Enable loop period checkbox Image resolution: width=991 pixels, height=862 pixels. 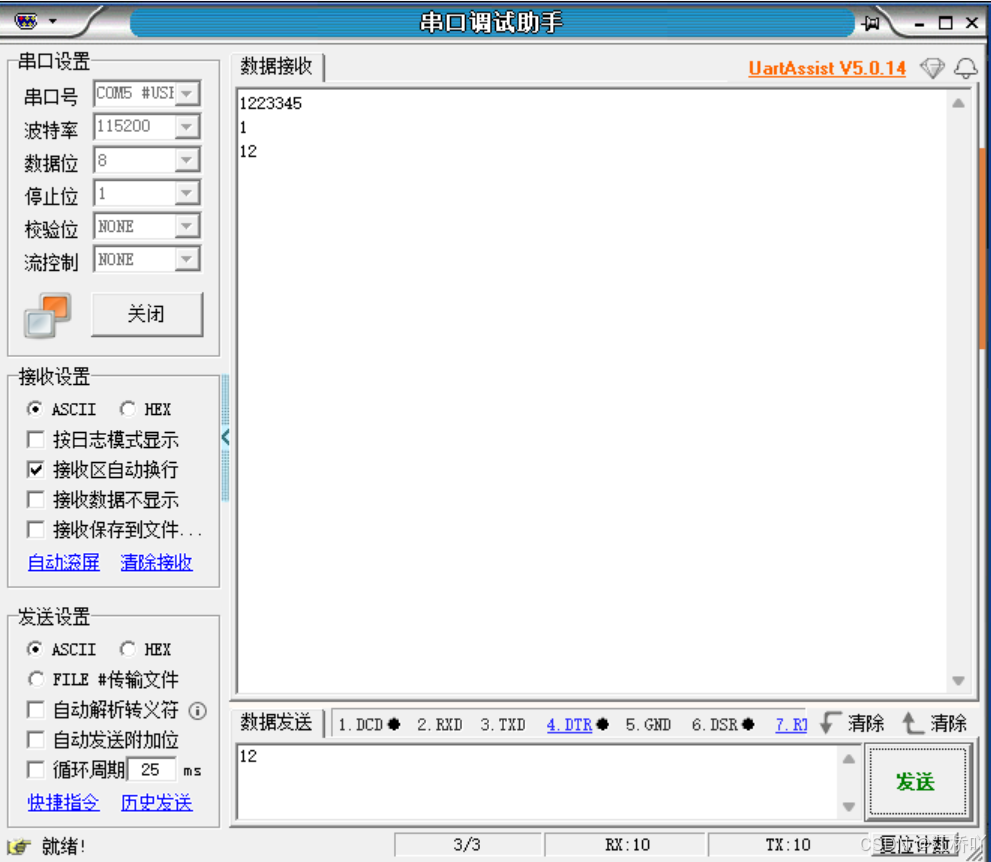pos(35,770)
